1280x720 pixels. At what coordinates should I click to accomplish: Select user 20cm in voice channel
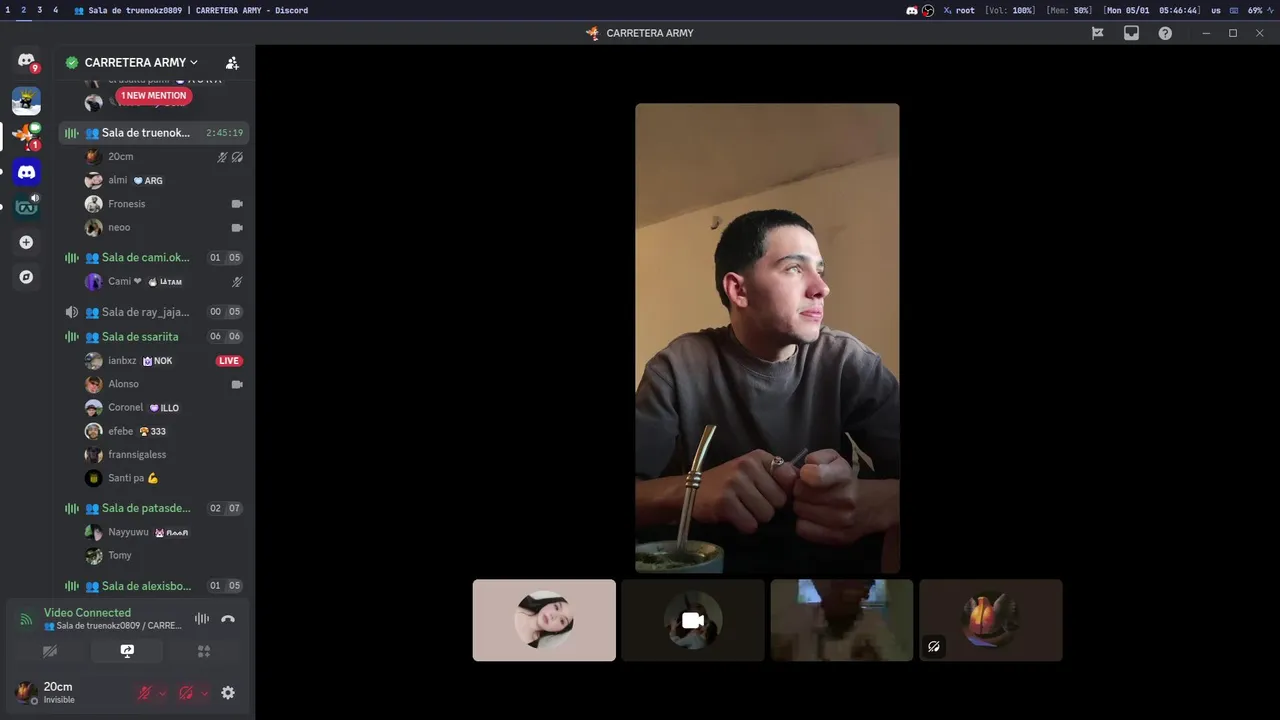coord(120,157)
